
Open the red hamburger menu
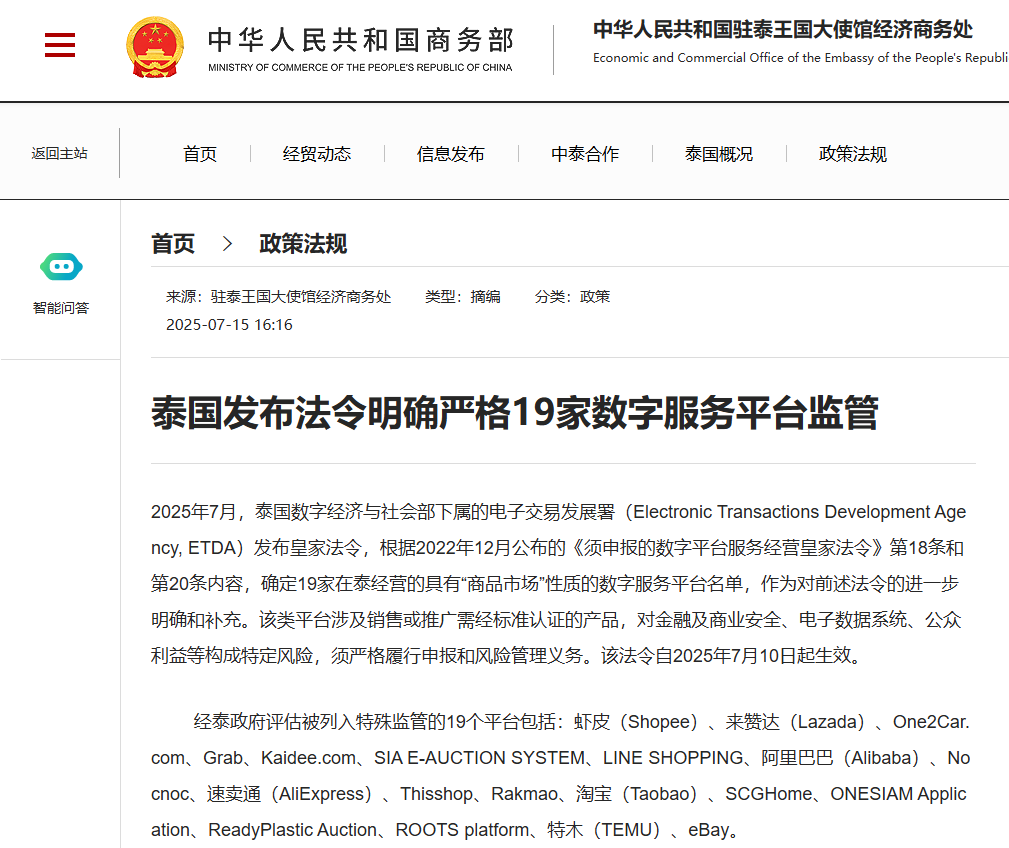(x=60, y=45)
